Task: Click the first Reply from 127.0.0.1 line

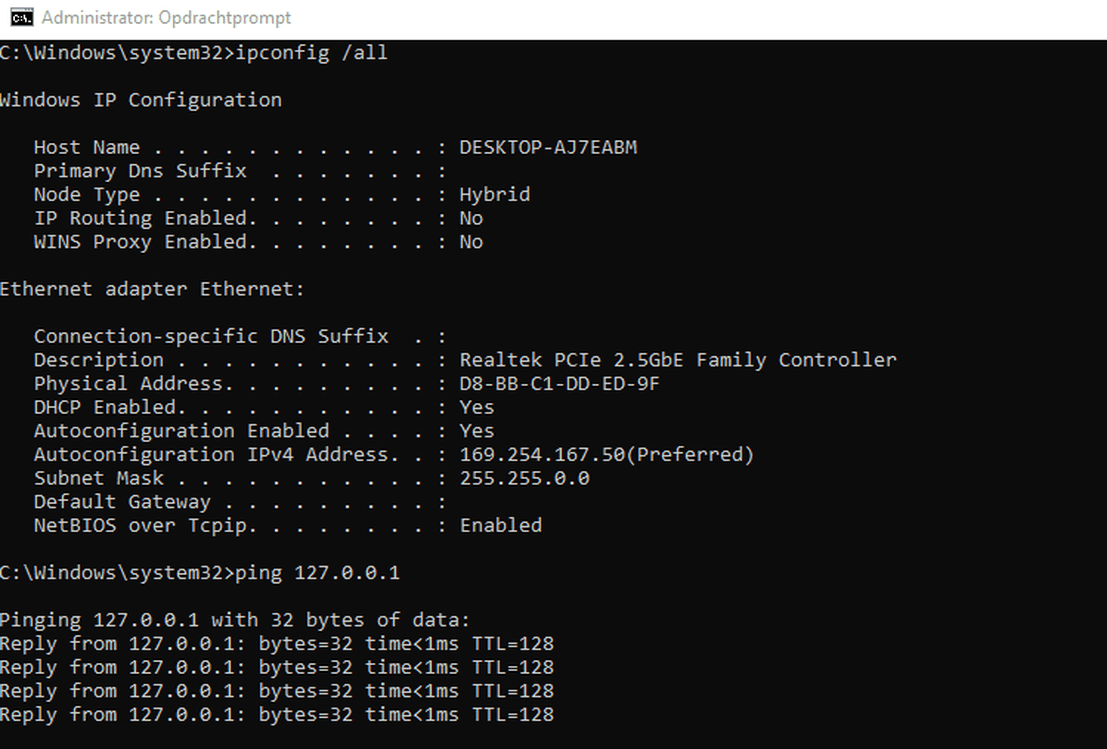Action: (277, 644)
